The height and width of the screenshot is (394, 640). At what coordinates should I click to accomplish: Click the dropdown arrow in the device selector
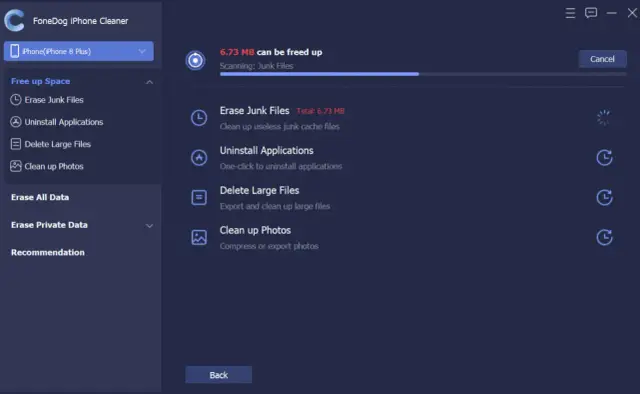(x=142, y=51)
